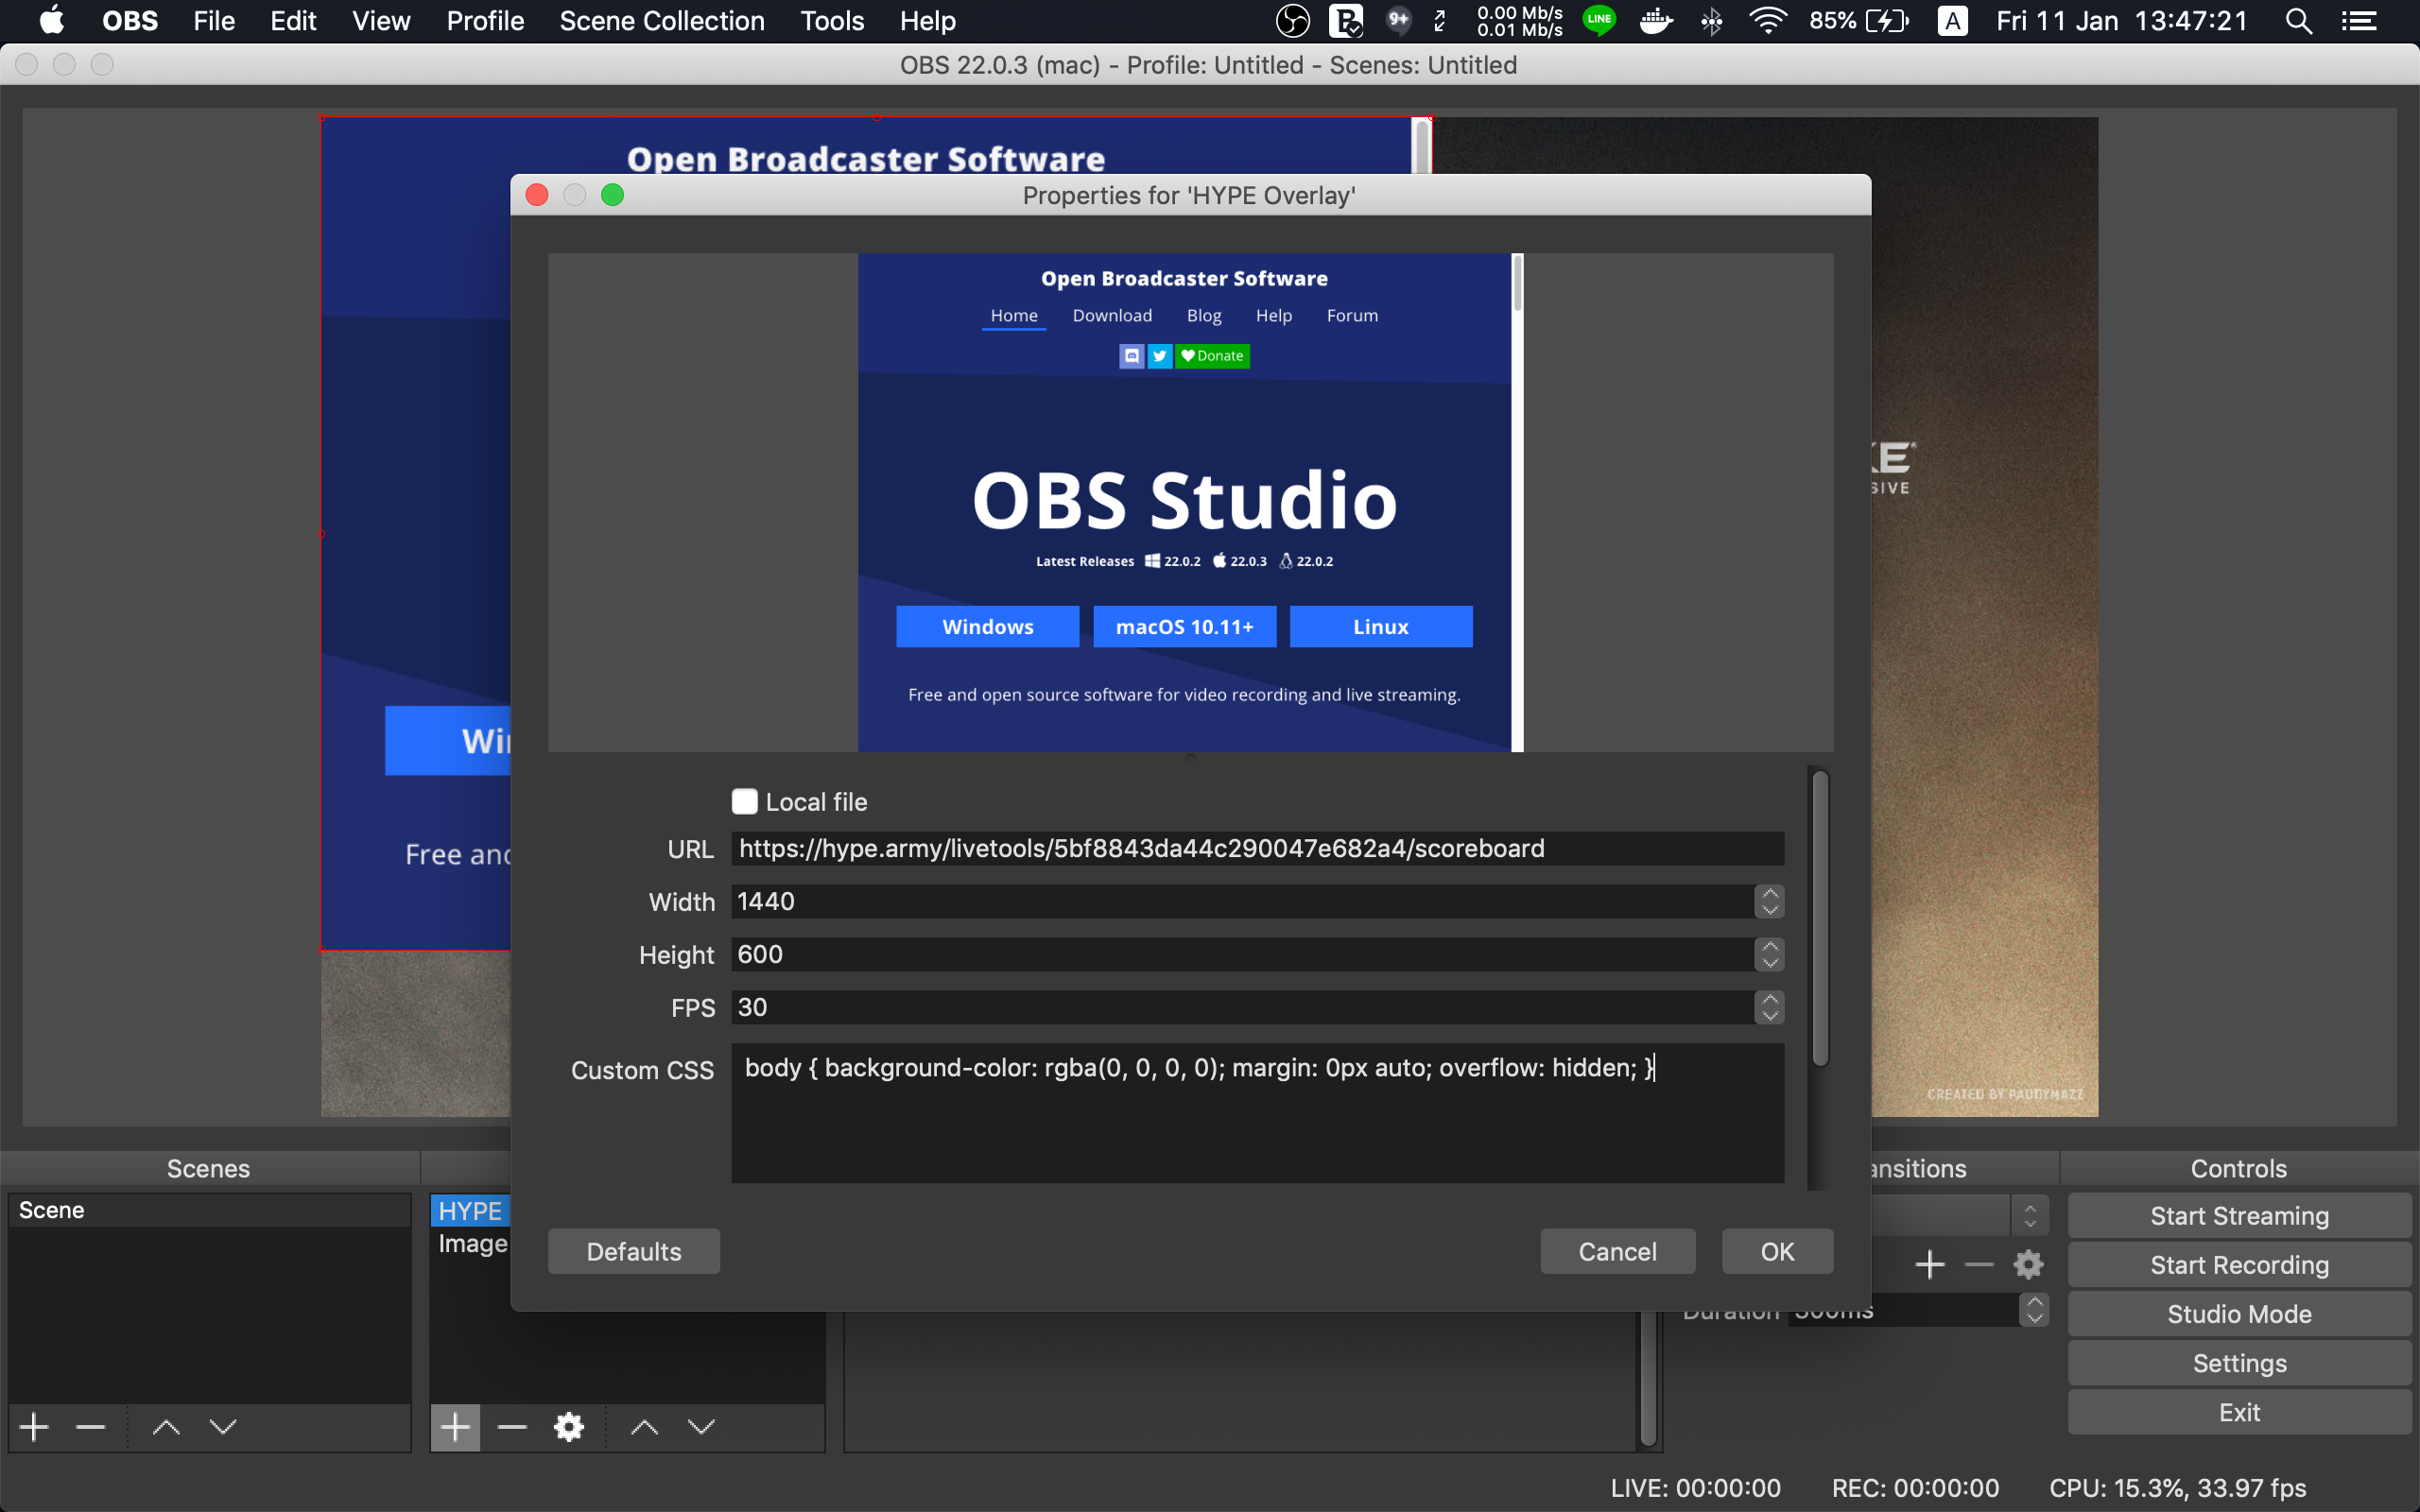This screenshot has width=2420, height=1512.
Task: Remove transition with minus icon
Action: pos(1979,1265)
